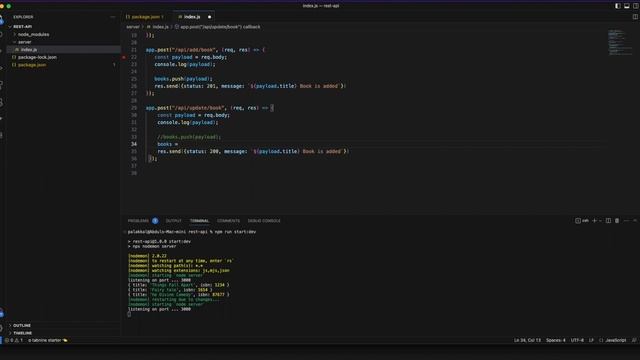
Task: Open the COMMENTS panel tab
Action: (228, 221)
